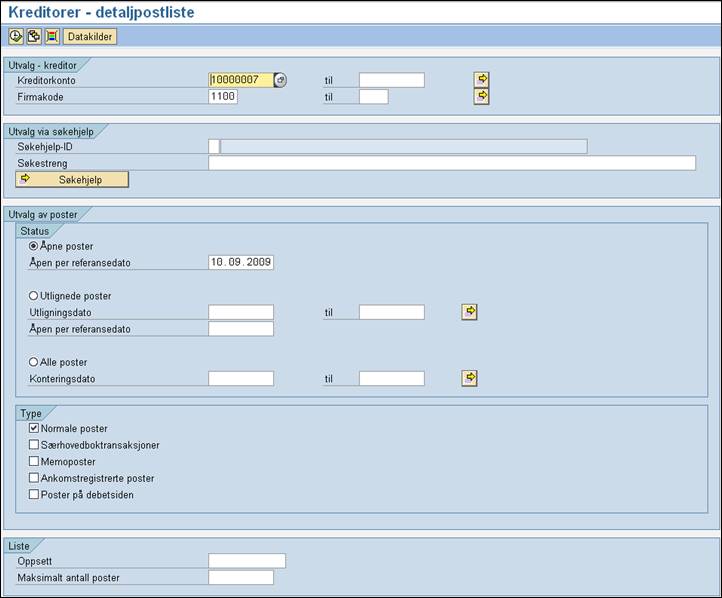Click the Dynamic selections icon
The width and height of the screenshot is (722, 598).
click(52, 36)
